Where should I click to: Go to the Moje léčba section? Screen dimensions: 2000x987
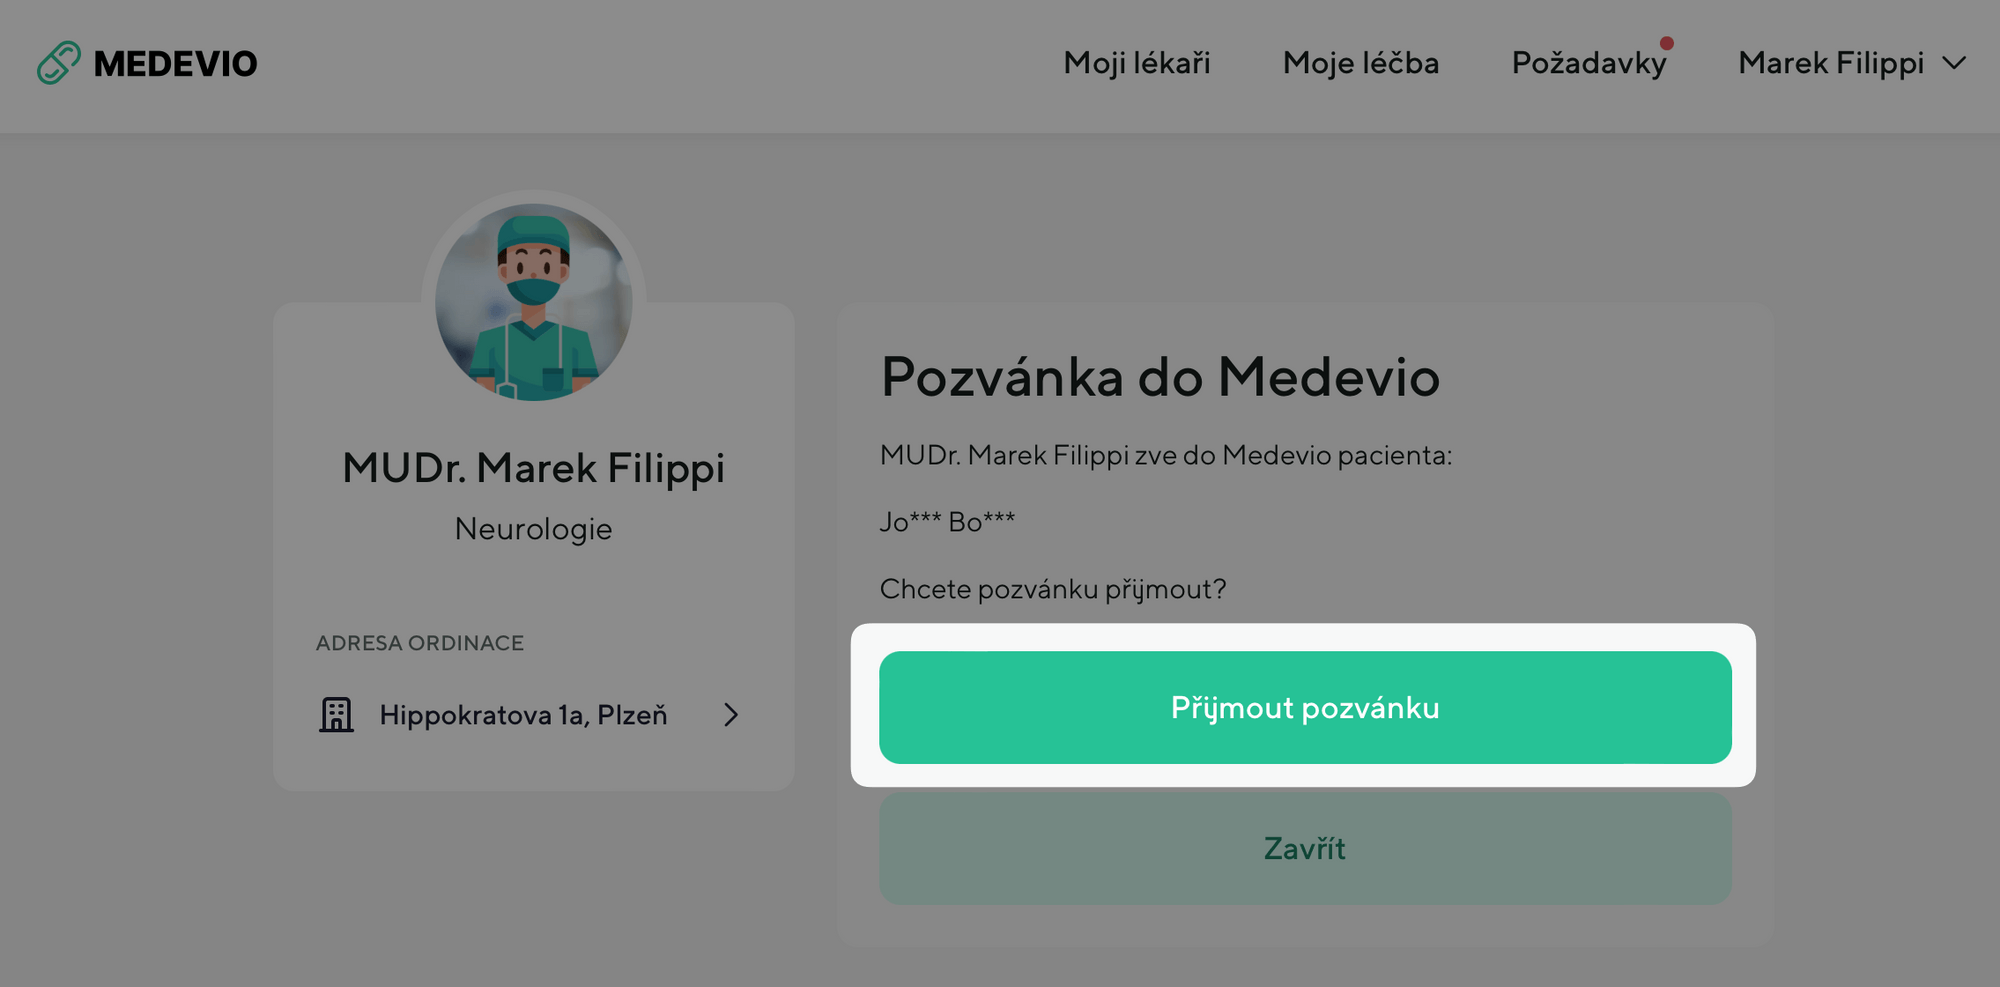pyautogui.click(x=1360, y=63)
